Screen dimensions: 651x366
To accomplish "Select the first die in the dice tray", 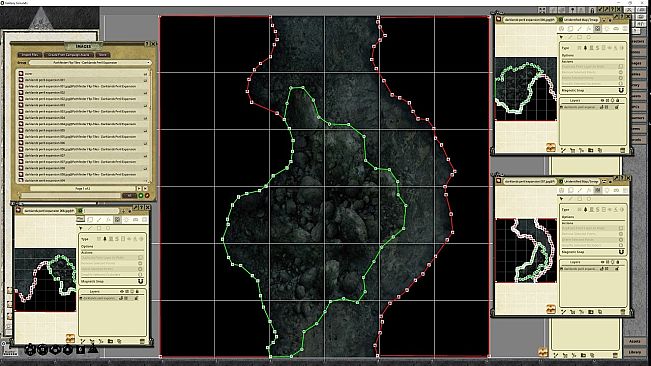I will [30, 349].
